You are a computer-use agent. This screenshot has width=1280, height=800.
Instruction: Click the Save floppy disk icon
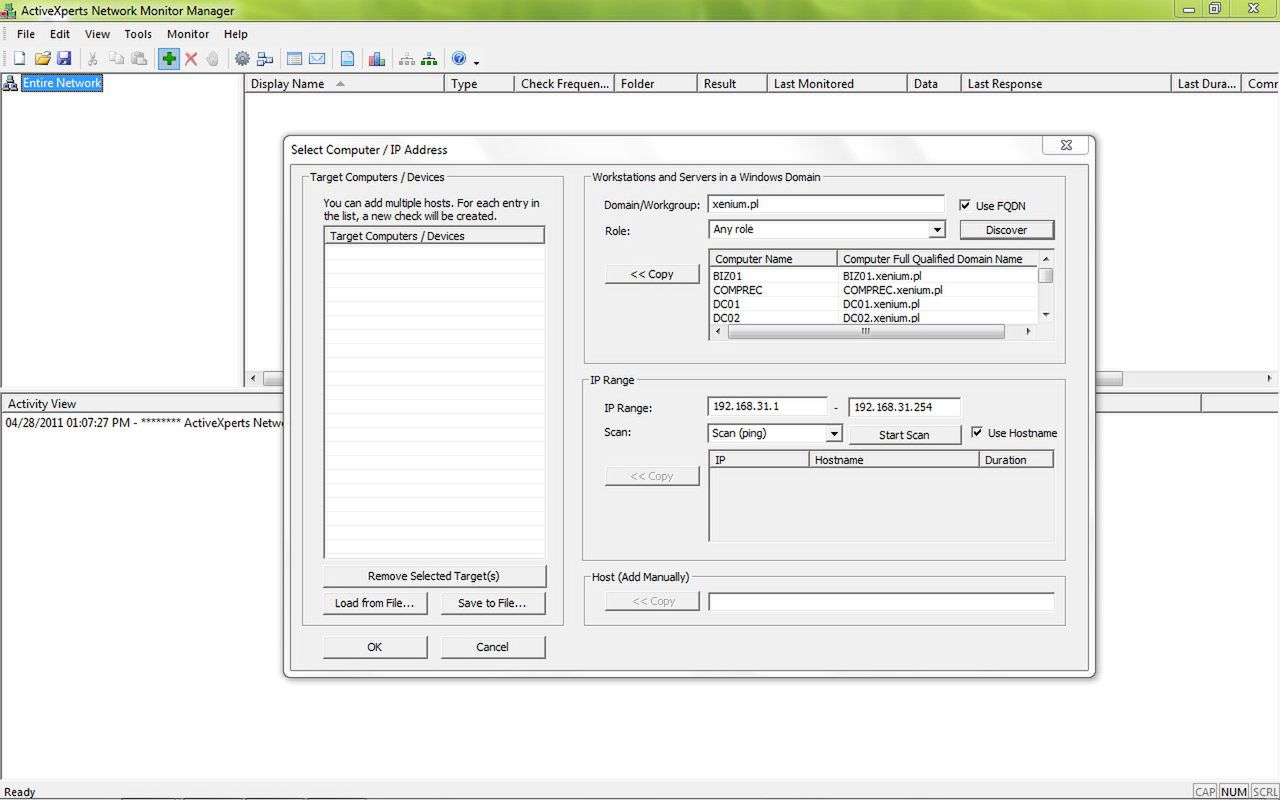pos(63,59)
